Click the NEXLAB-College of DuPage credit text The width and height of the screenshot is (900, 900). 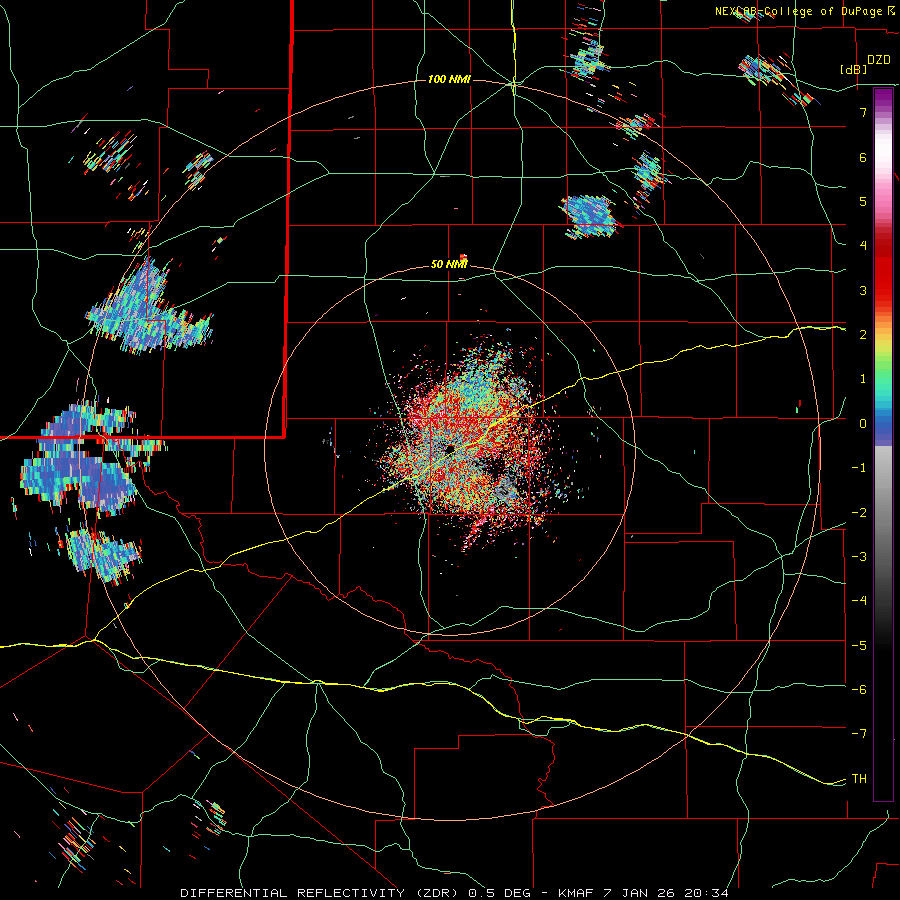click(804, 11)
